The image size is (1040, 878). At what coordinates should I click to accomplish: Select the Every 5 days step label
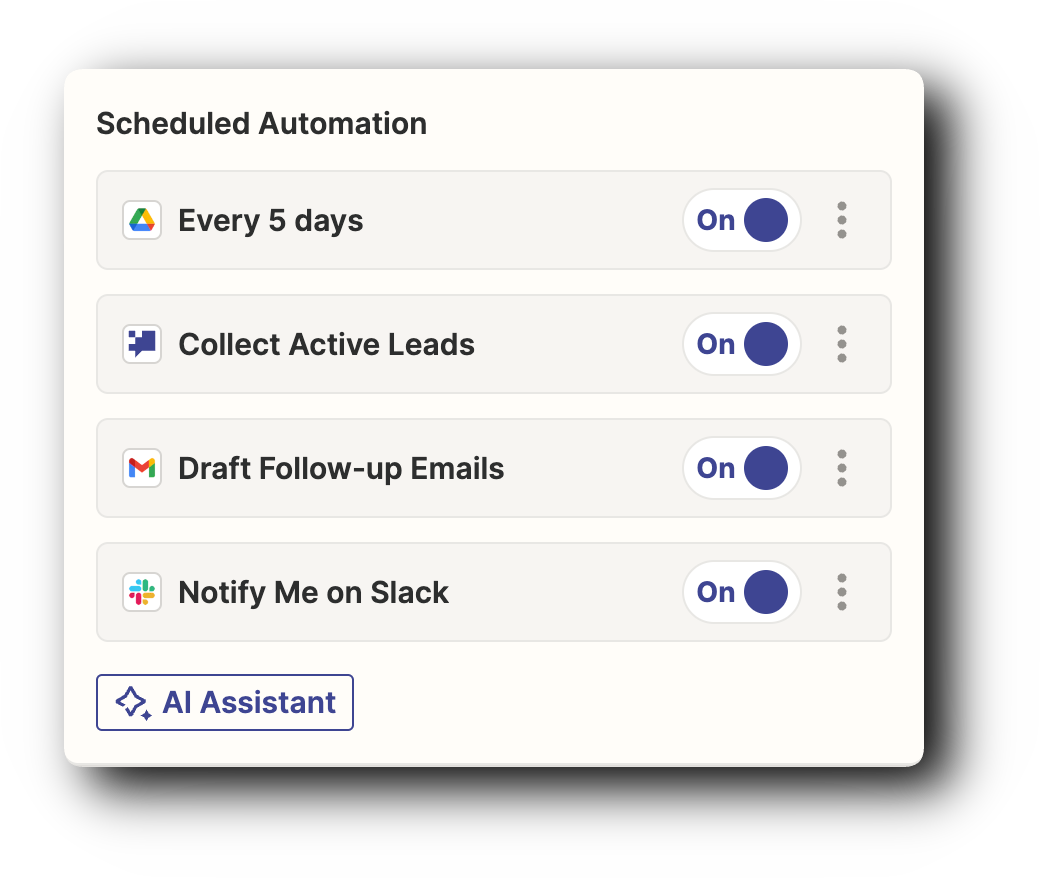tap(270, 220)
